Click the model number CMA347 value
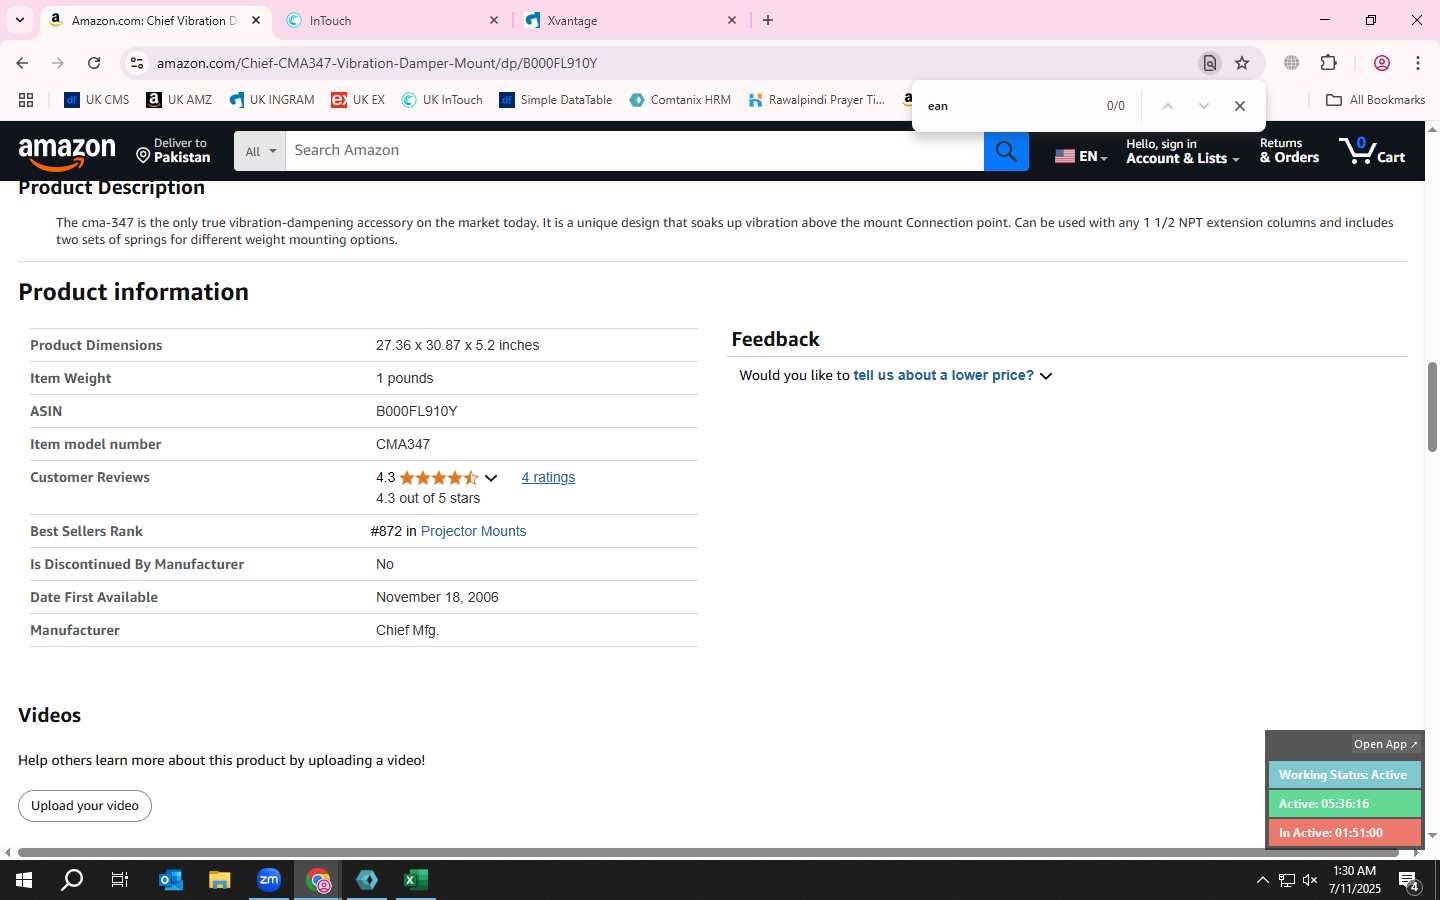The height and width of the screenshot is (900, 1440). (403, 444)
